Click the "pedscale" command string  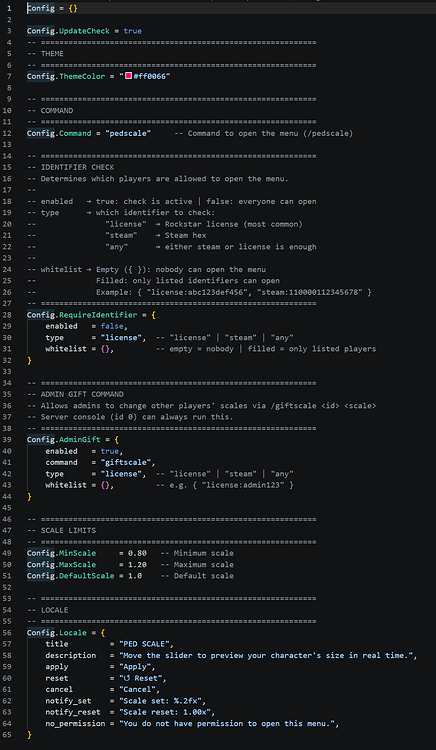[x=128, y=133]
